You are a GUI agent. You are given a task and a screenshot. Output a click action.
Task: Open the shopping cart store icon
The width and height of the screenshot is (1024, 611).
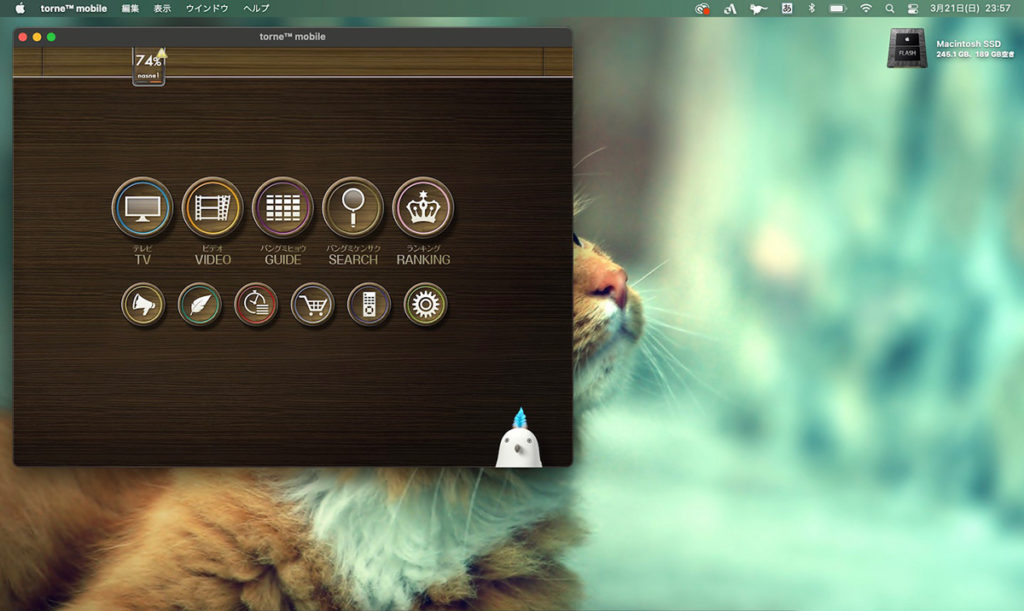click(x=312, y=304)
